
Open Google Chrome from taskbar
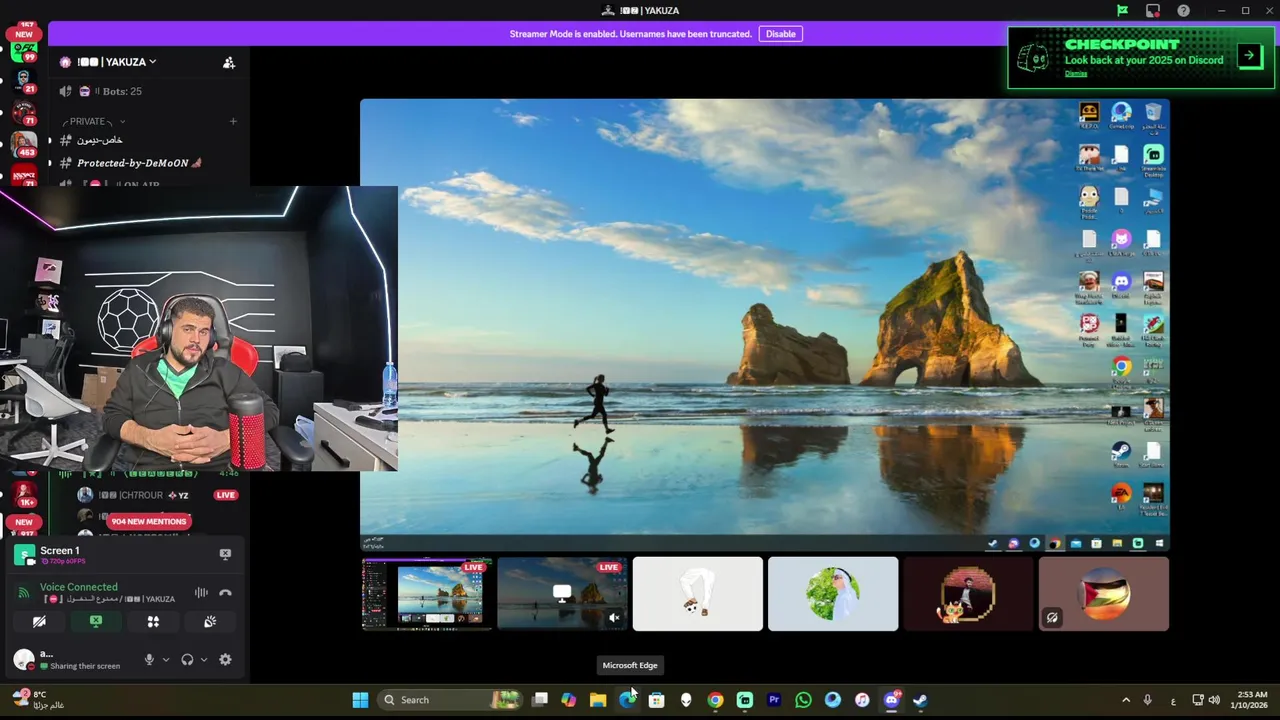715,700
